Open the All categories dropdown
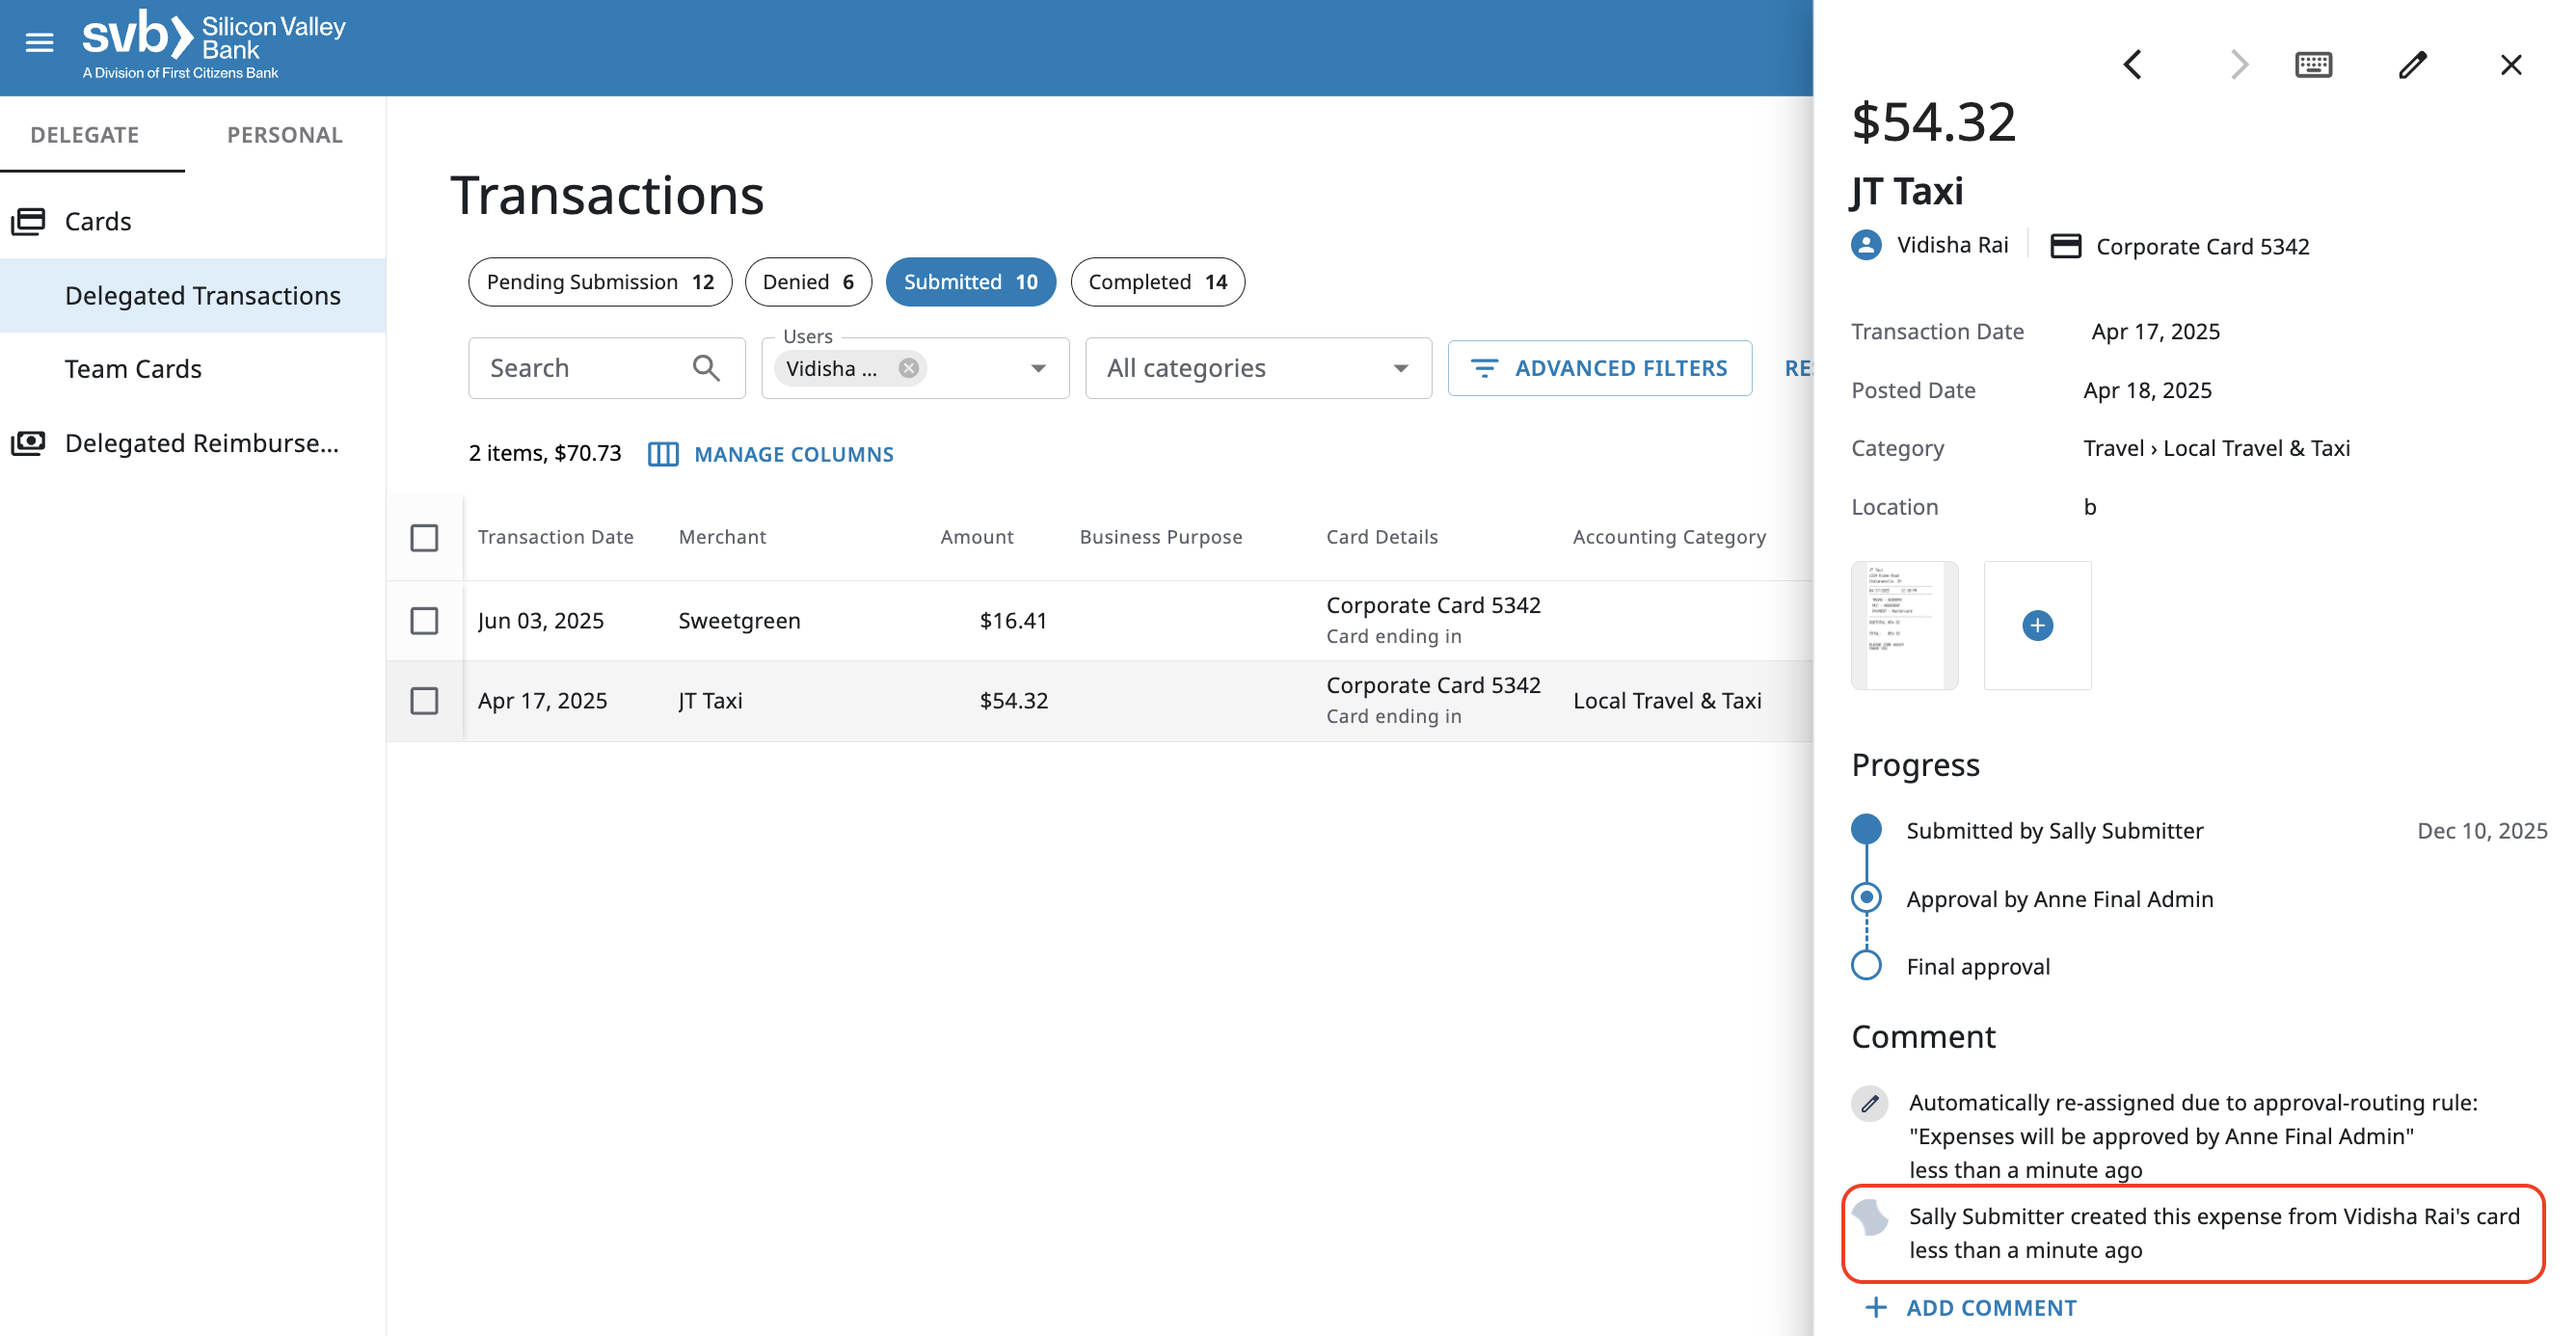The height and width of the screenshot is (1336, 2576). 1257,368
